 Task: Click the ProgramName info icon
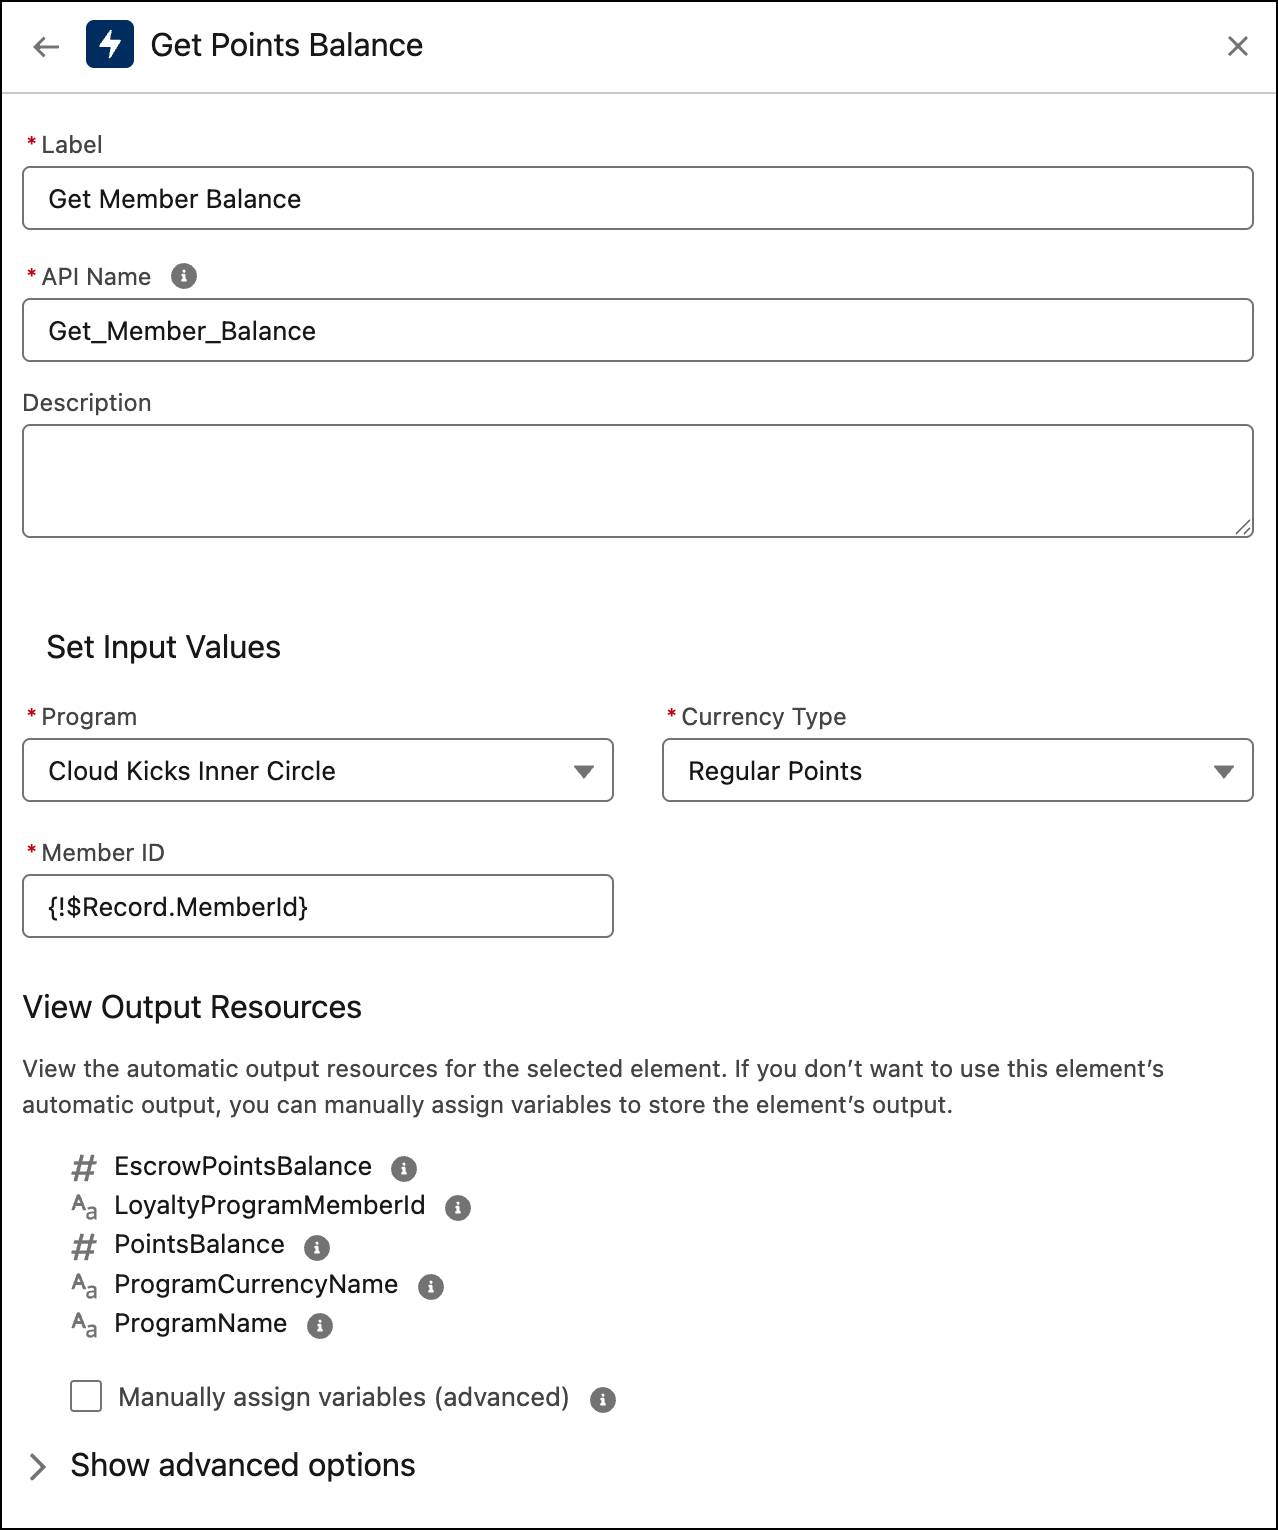point(320,1325)
